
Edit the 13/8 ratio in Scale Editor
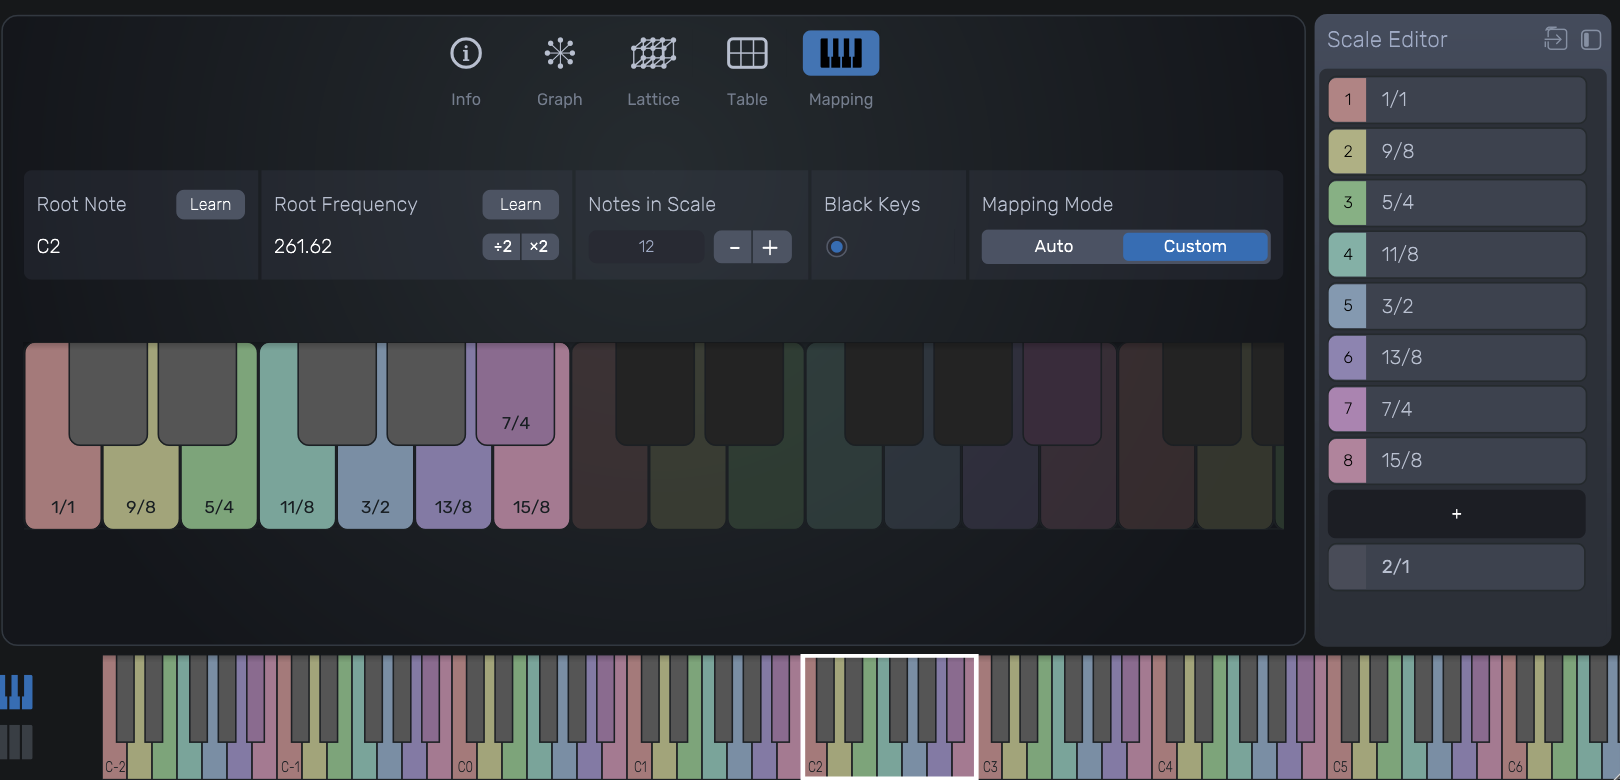click(x=1476, y=358)
